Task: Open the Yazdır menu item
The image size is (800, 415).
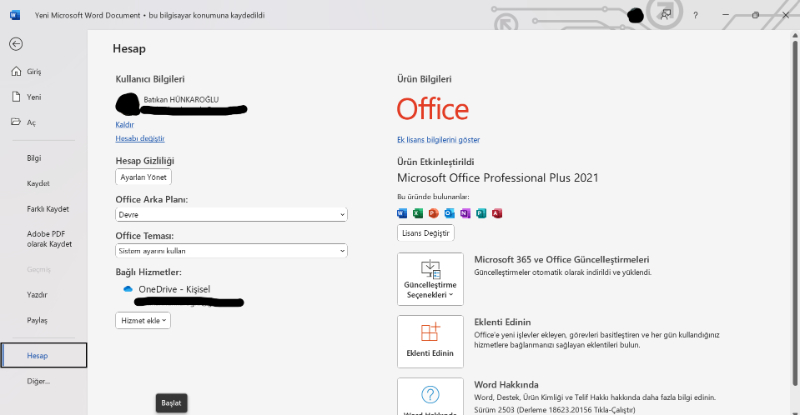Action: [37, 295]
